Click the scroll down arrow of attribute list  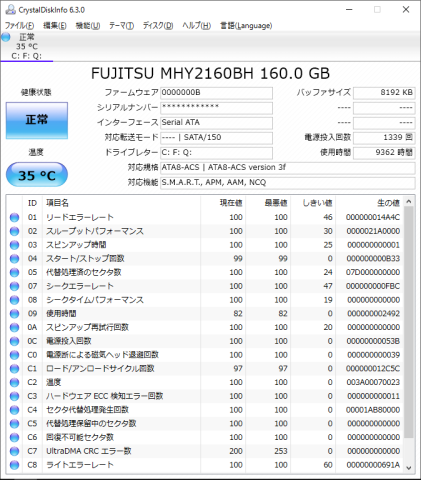409,468
